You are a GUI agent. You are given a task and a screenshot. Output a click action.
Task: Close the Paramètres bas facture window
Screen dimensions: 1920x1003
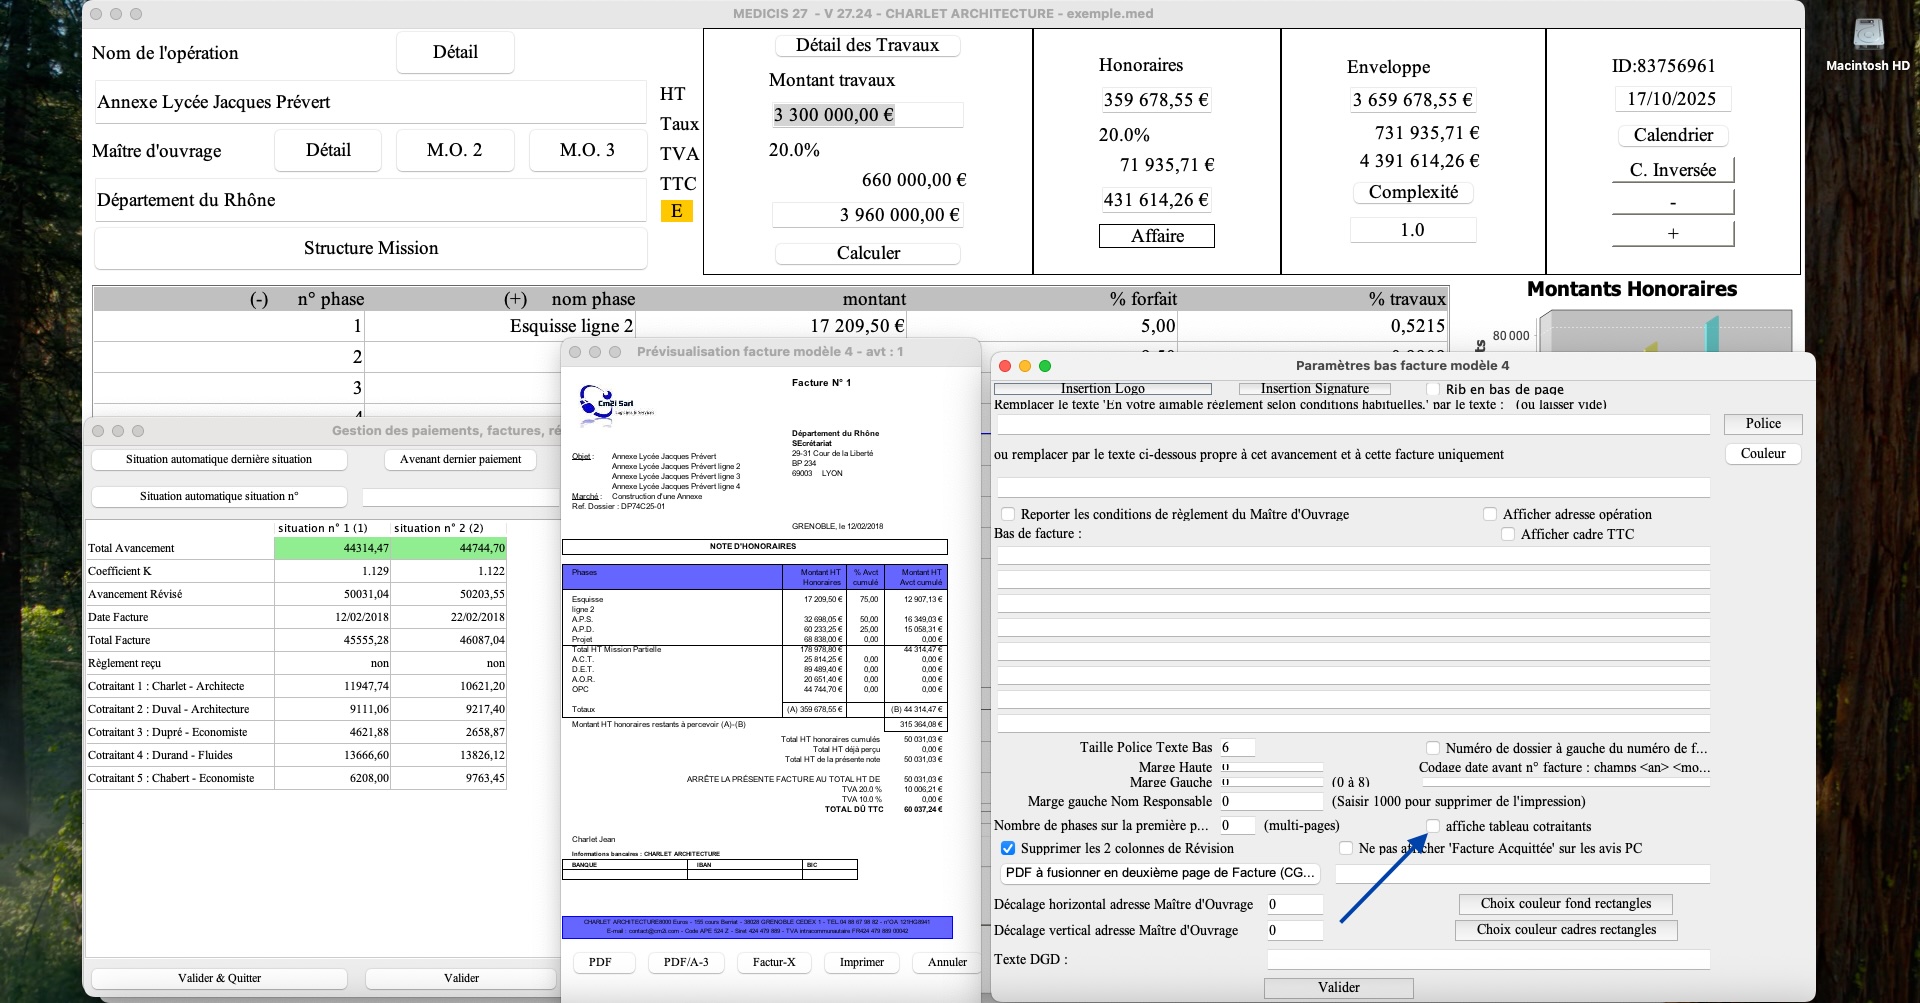(1006, 366)
